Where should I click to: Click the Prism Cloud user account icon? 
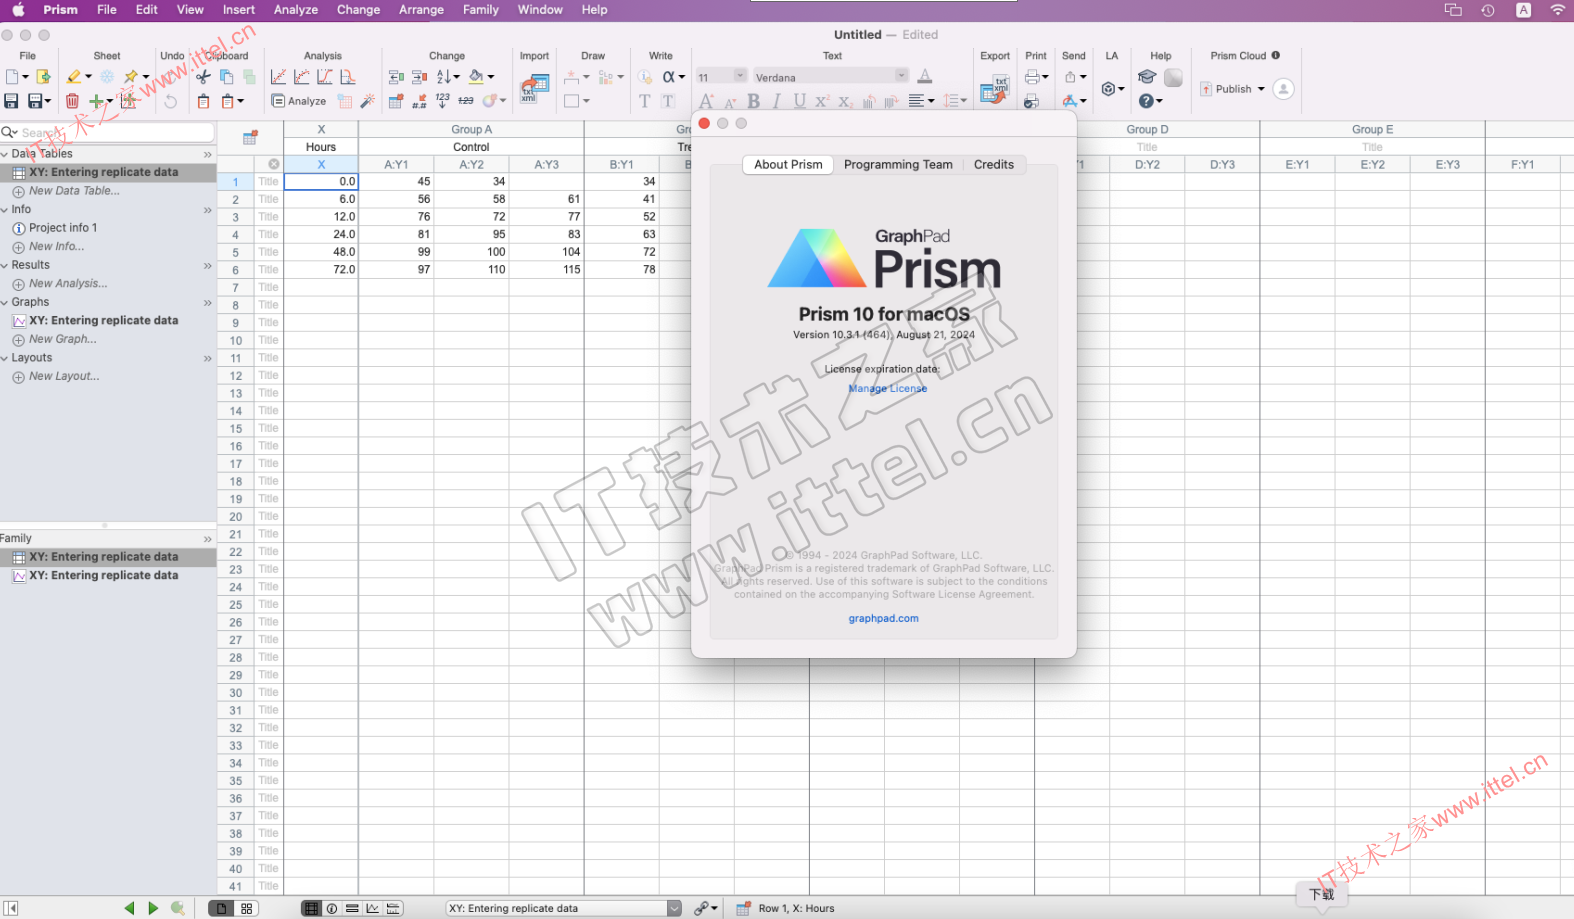[x=1284, y=89]
